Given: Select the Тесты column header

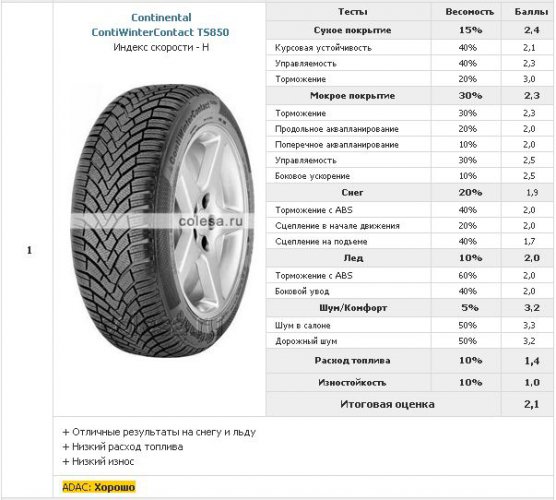Looking at the screenshot, I should click(352, 12).
